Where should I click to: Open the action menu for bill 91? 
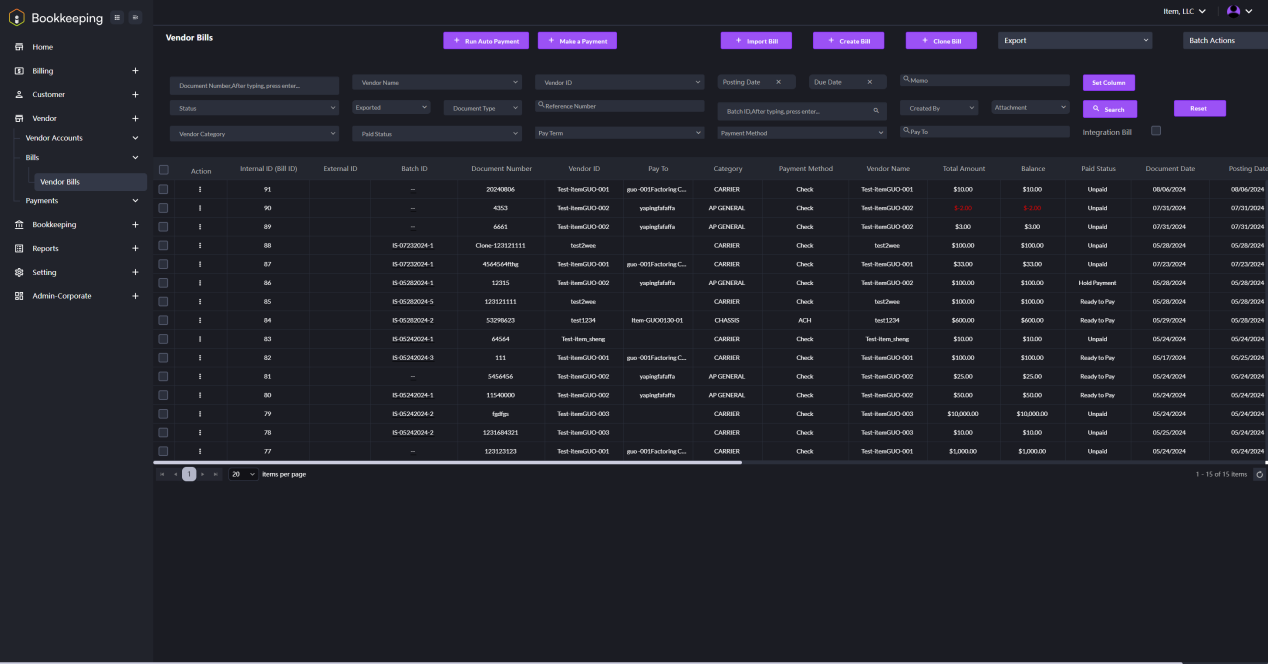pos(200,189)
